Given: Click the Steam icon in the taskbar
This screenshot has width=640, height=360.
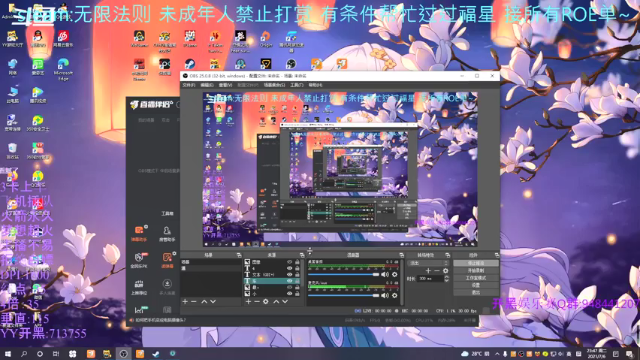Looking at the screenshot, I should pos(156,353).
